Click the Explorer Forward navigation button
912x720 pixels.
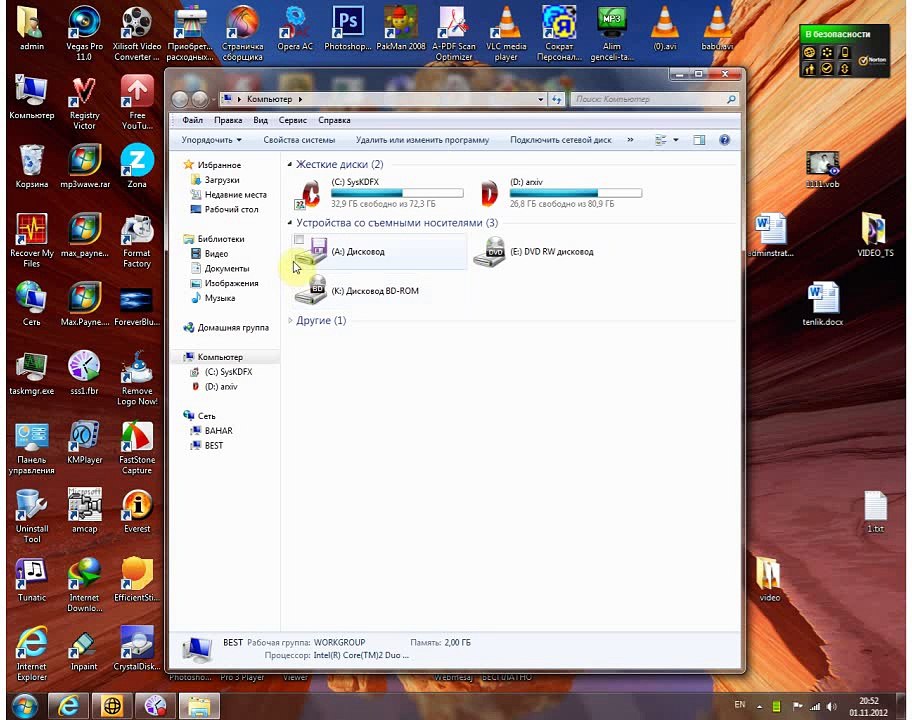coord(200,99)
